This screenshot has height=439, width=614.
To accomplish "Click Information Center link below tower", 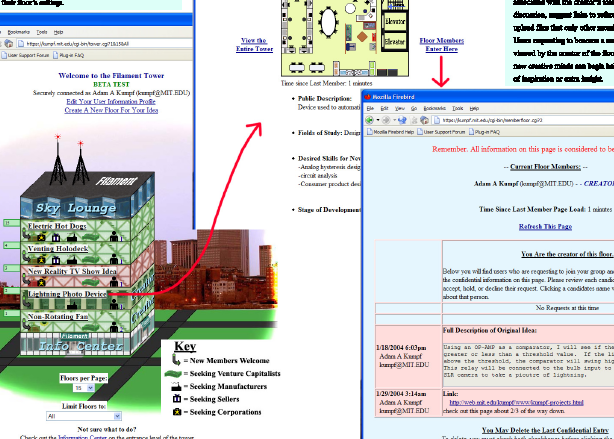I will 82,437.
